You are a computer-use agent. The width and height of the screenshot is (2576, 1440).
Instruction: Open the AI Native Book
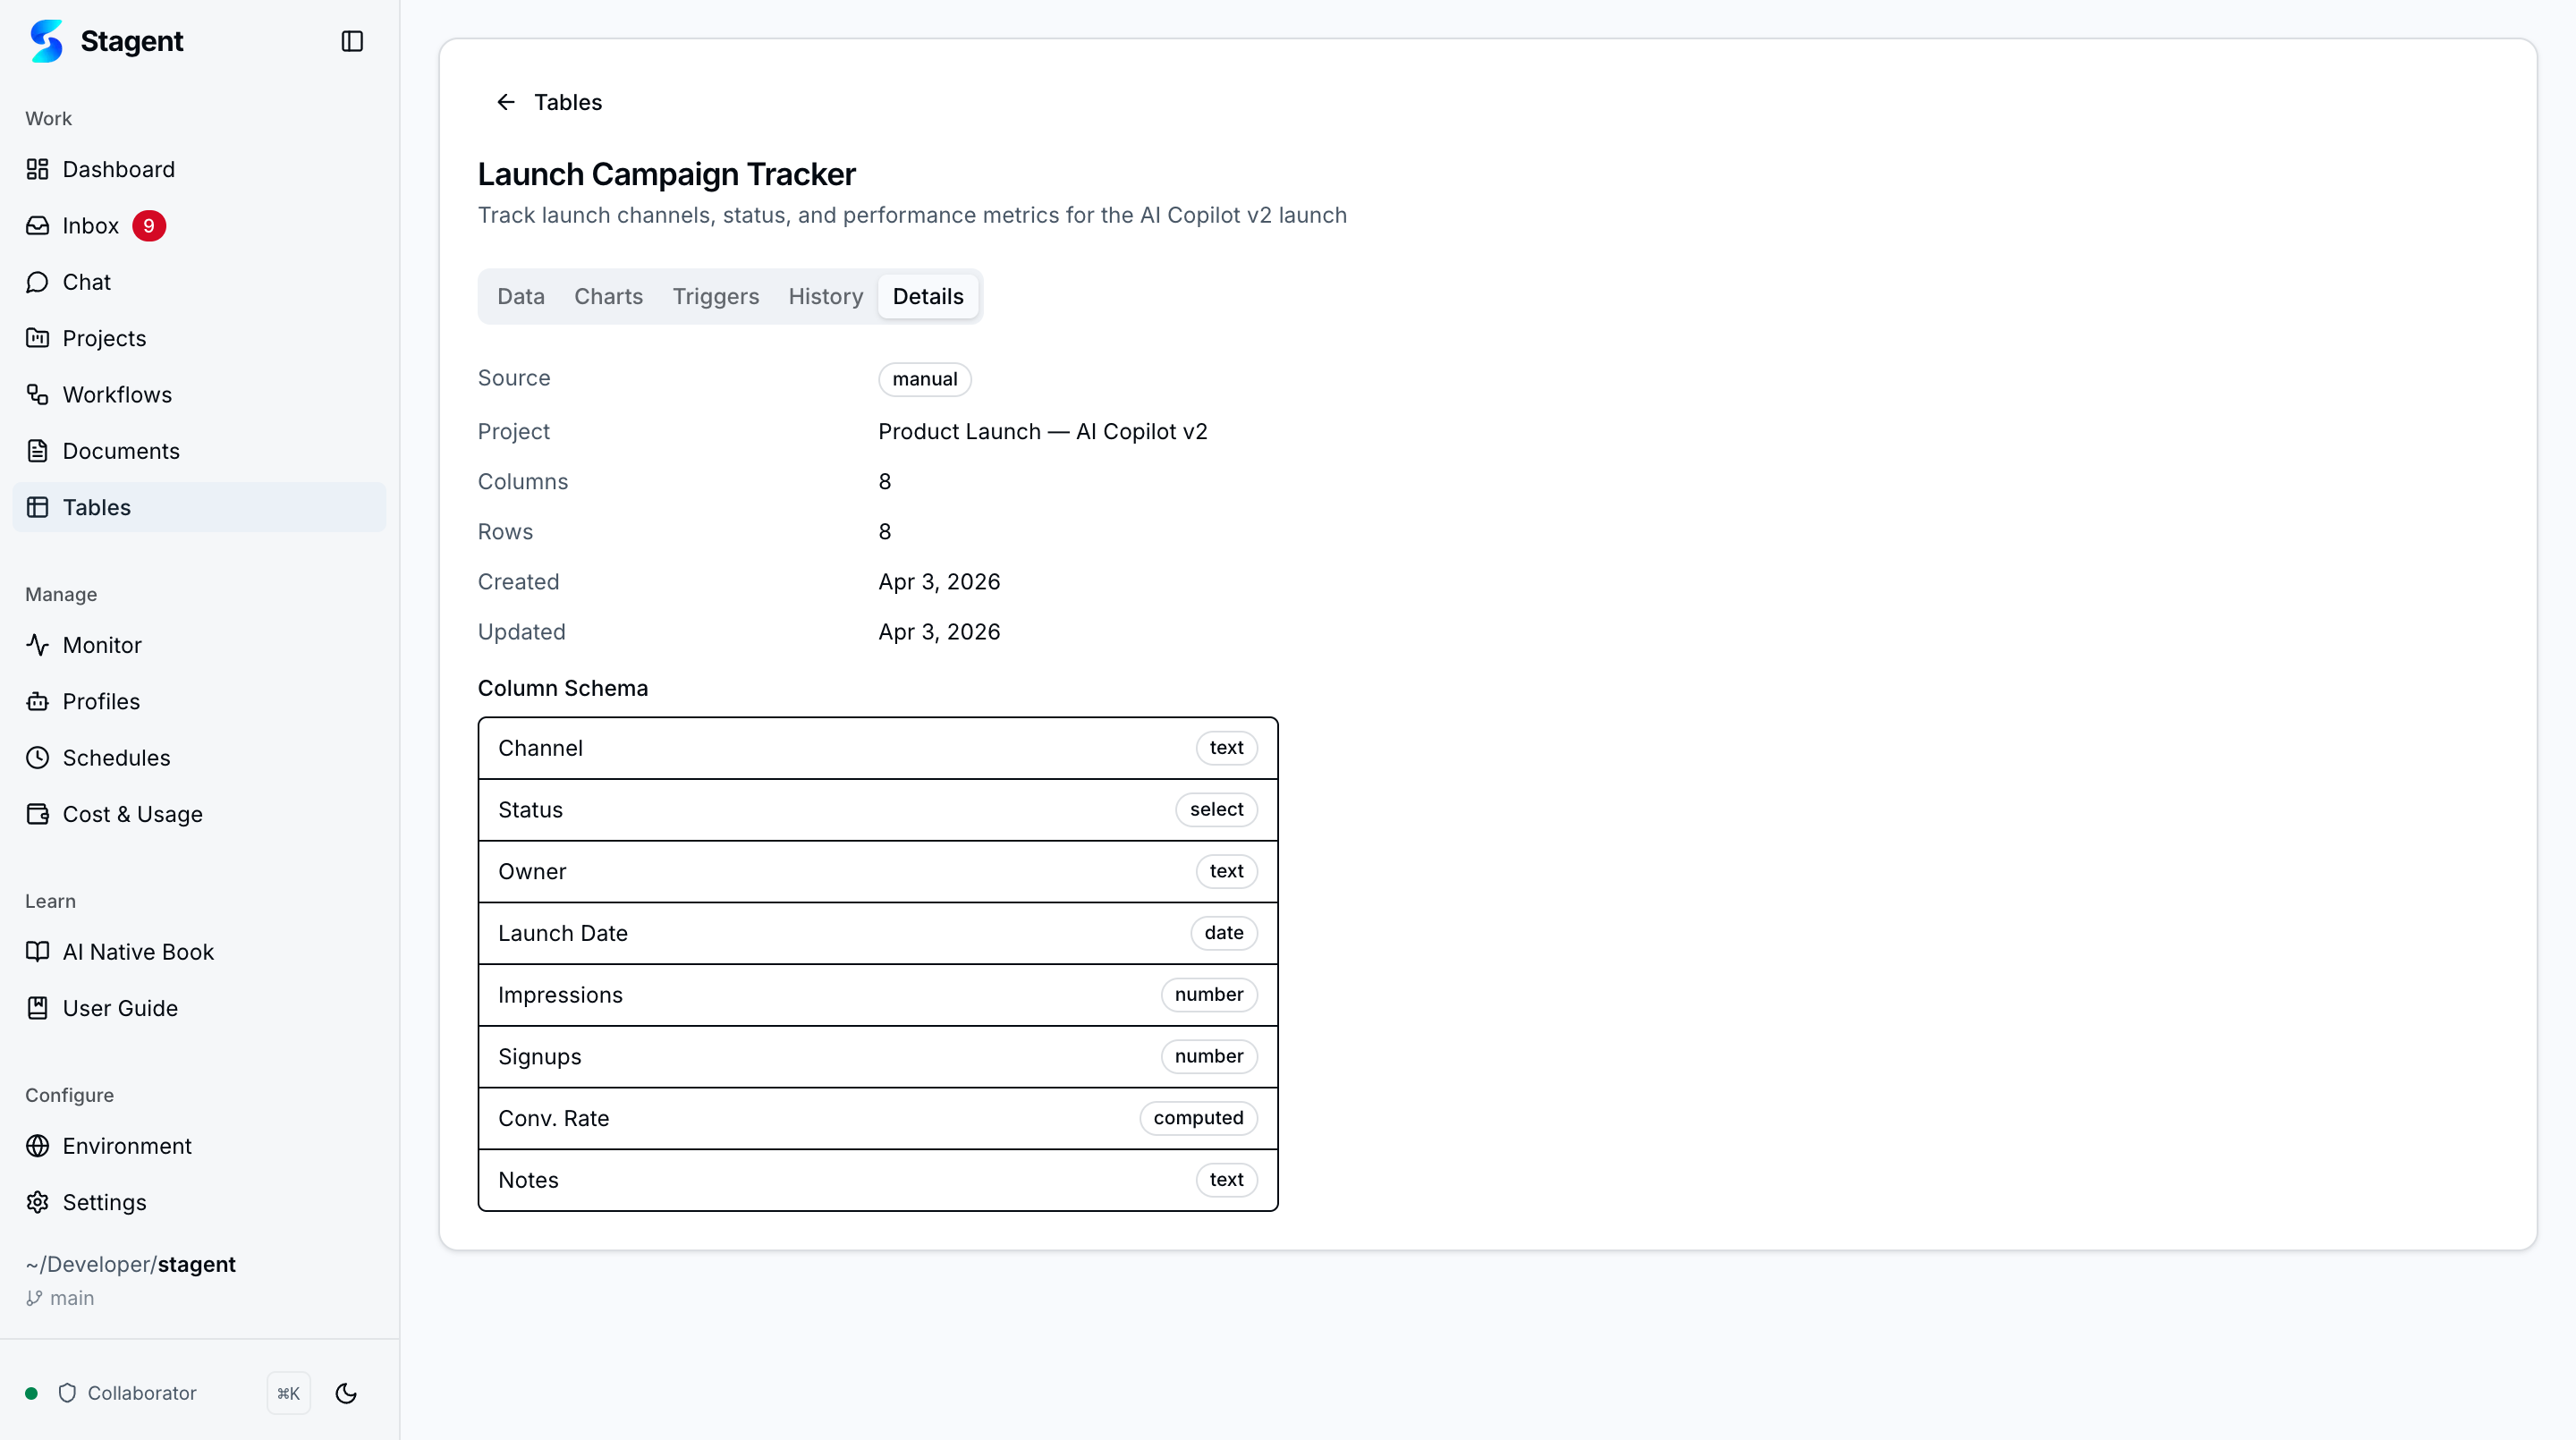[x=138, y=951]
